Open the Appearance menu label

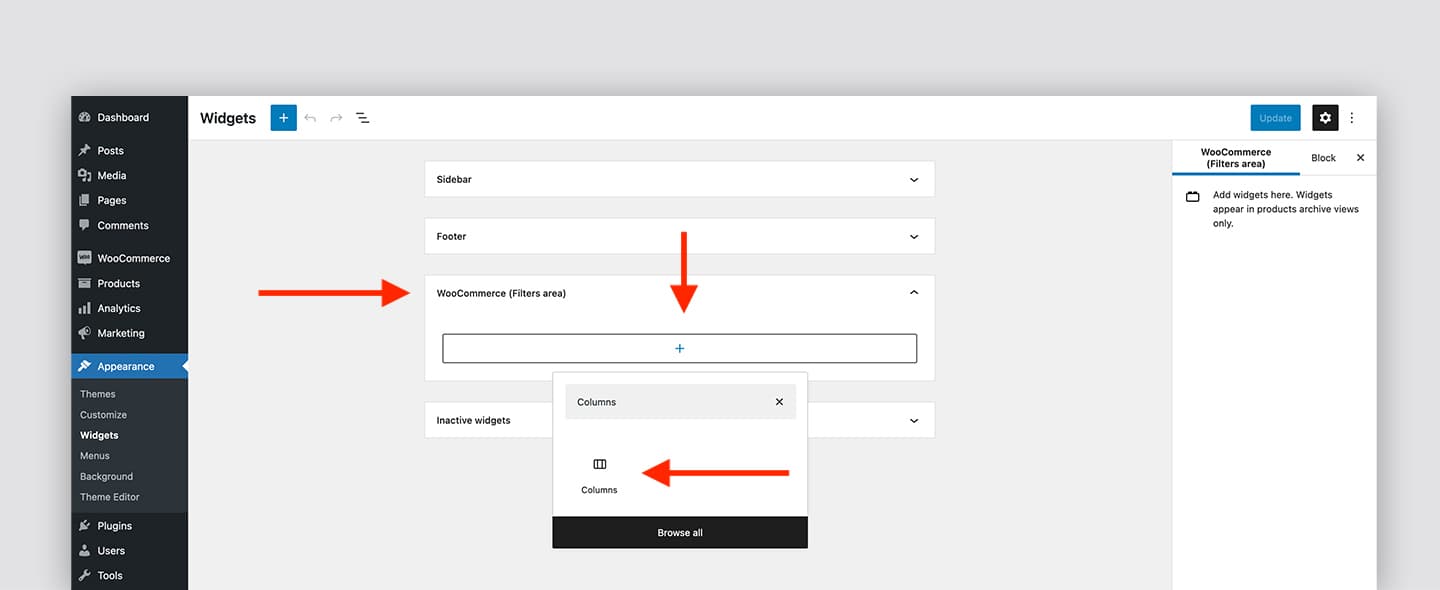coord(126,366)
